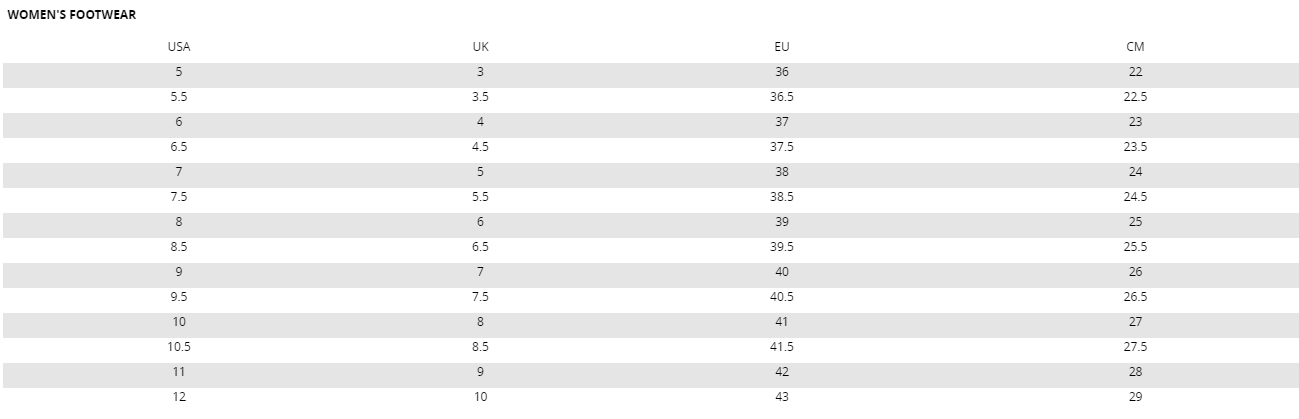Select USA size 12 cell
The width and height of the screenshot is (1299, 419).
click(x=179, y=397)
